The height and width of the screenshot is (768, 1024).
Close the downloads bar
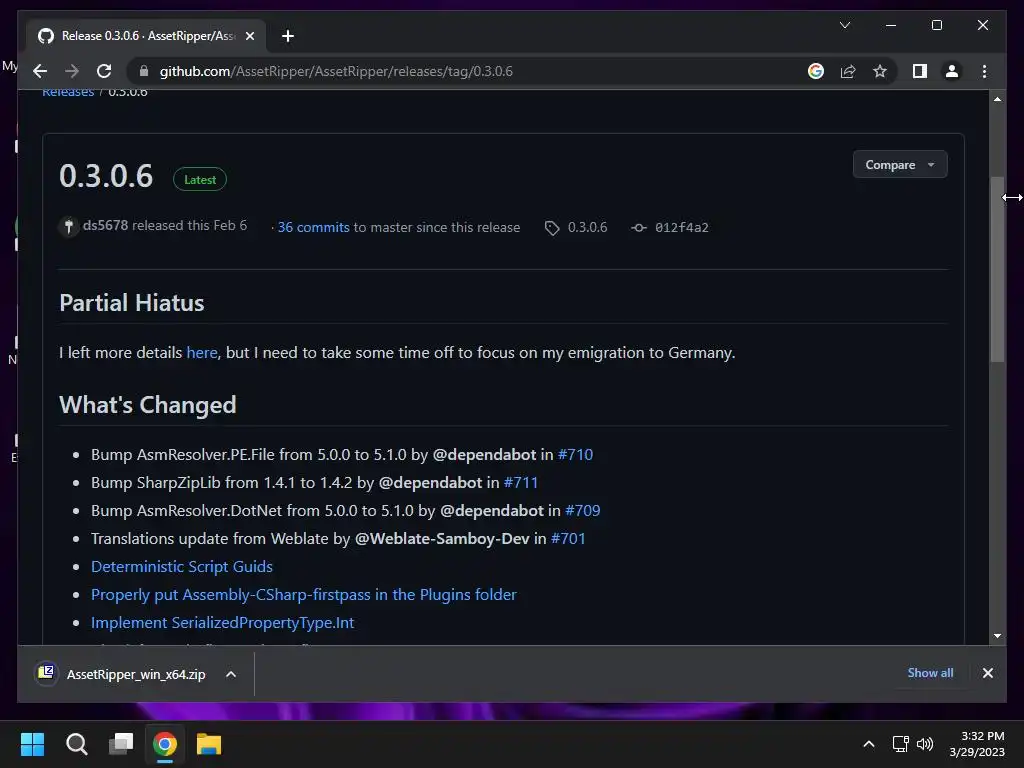[x=987, y=673]
